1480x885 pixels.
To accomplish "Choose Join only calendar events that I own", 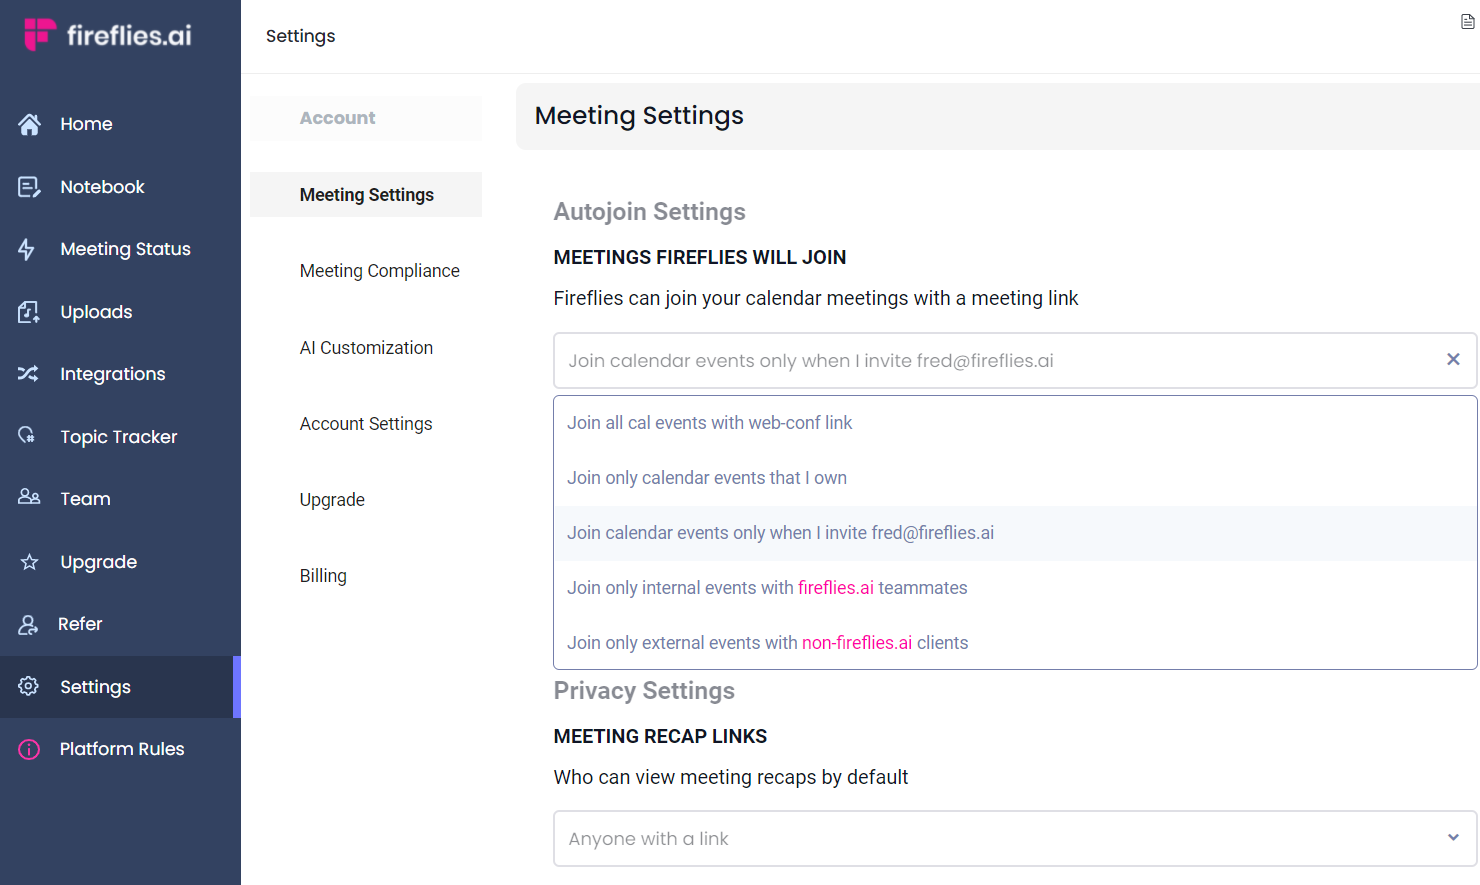I will pyautogui.click(x=1015, y=478).
